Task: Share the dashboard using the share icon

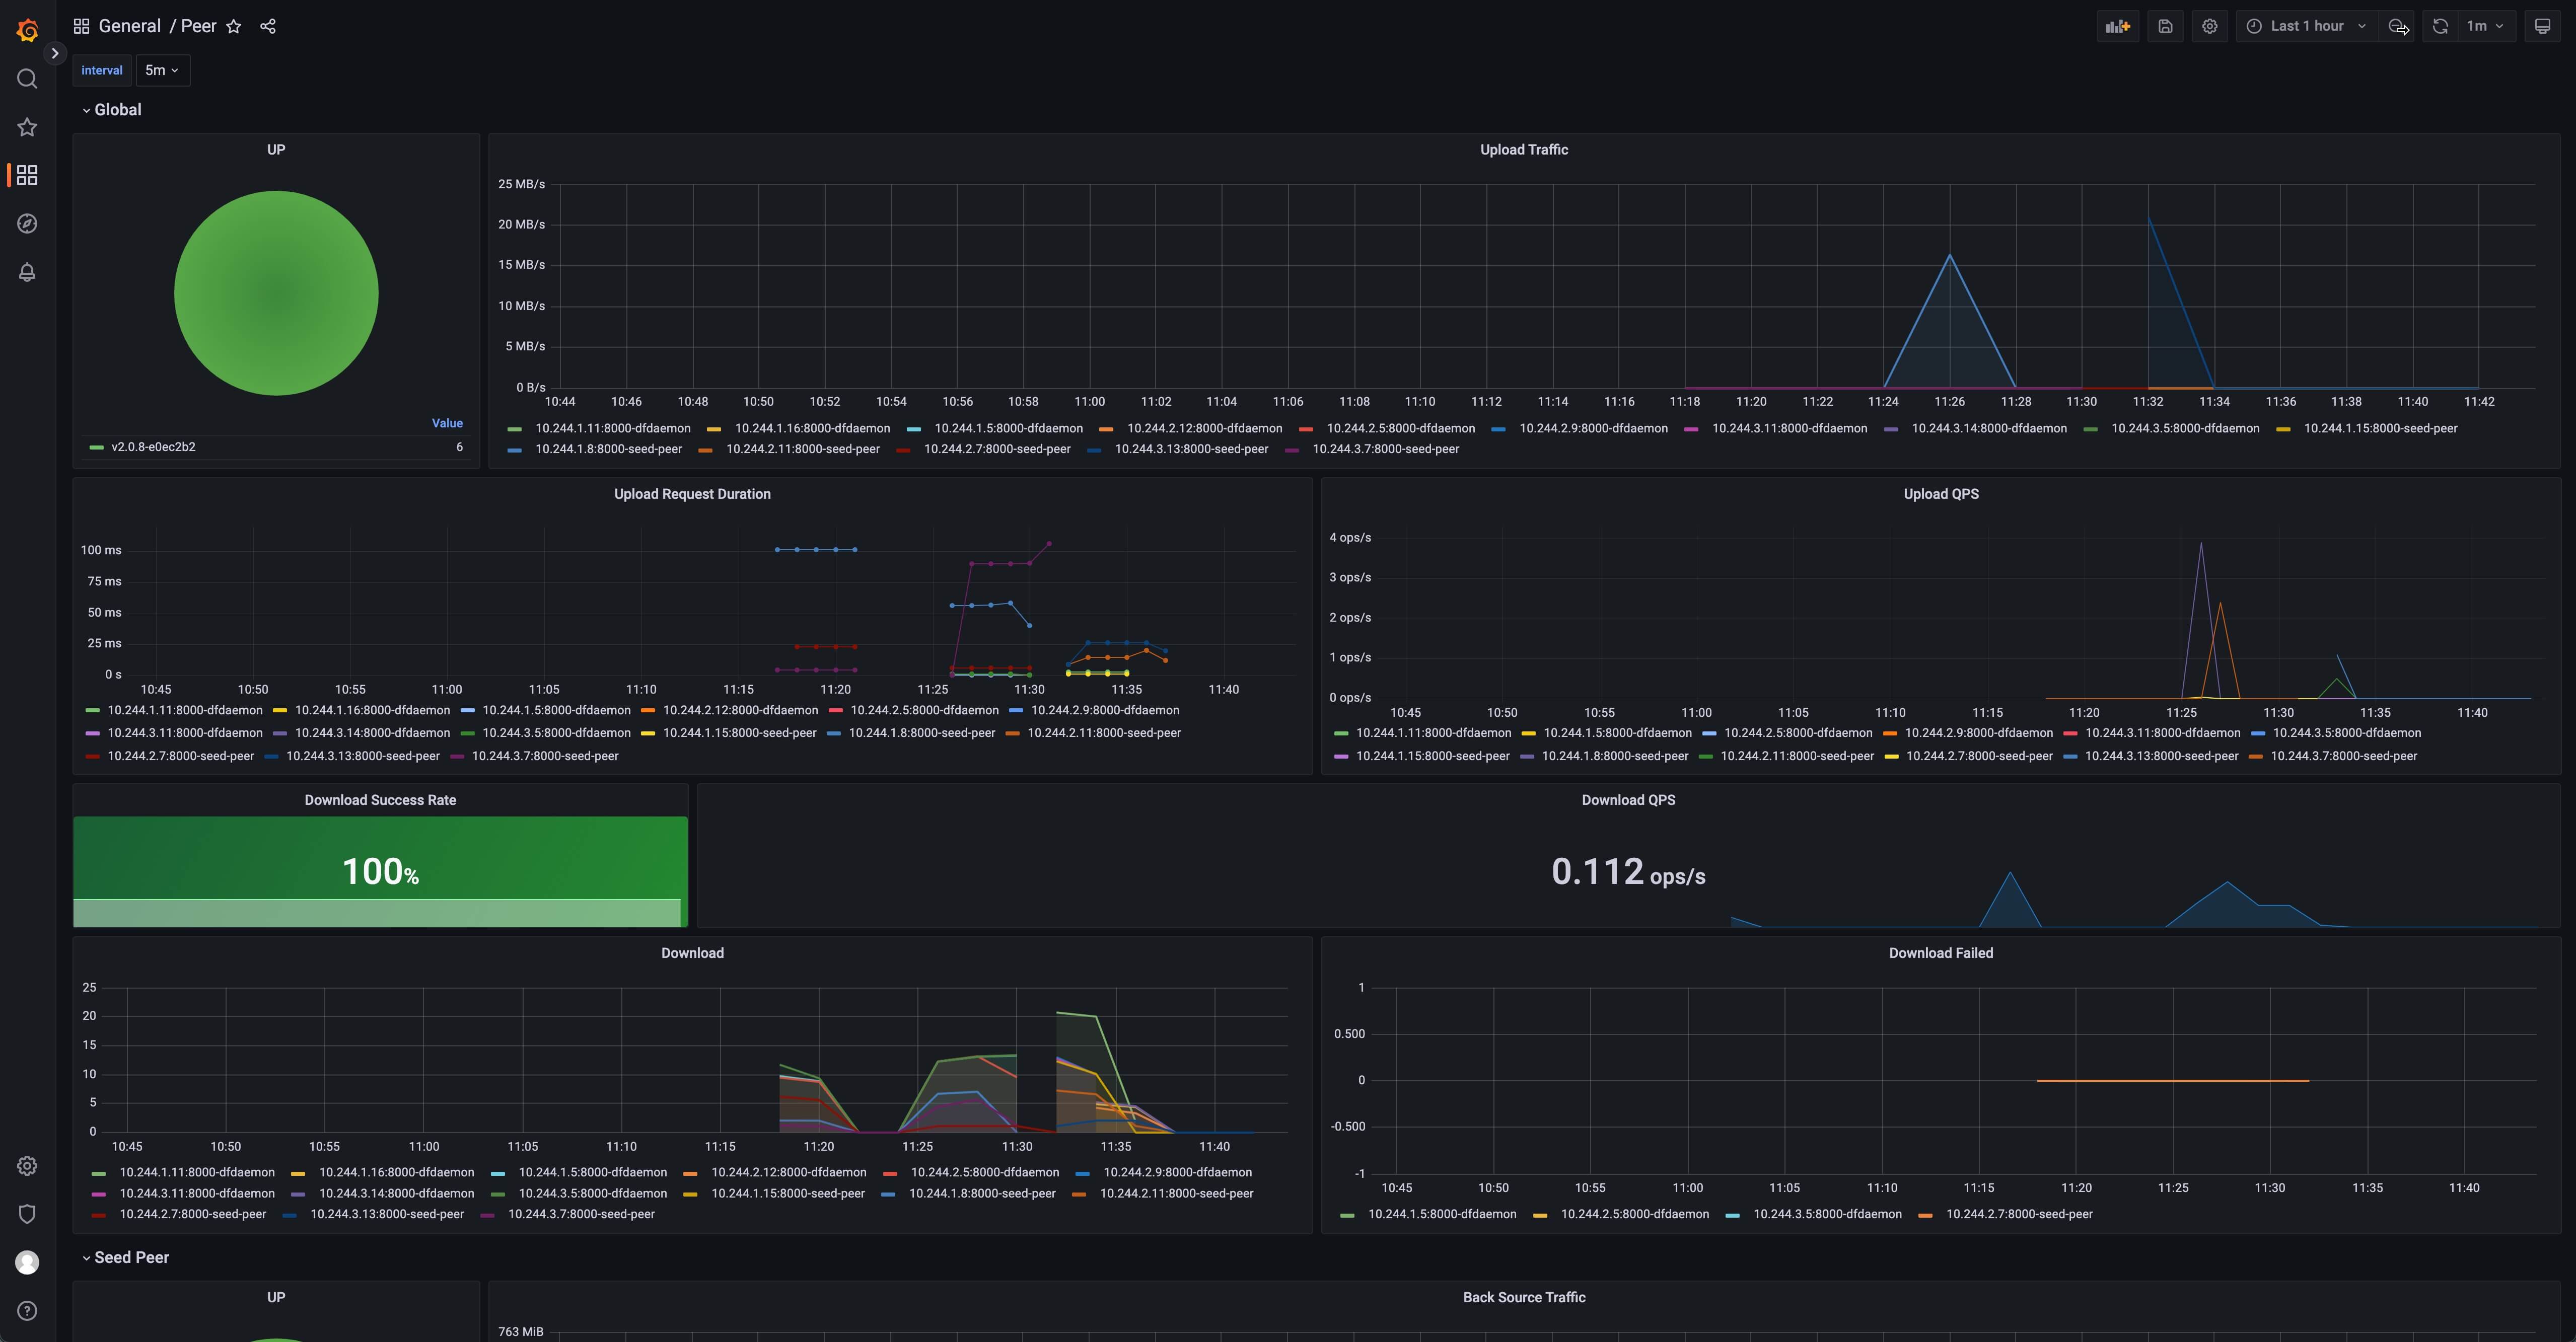Action: coord(268,26)
